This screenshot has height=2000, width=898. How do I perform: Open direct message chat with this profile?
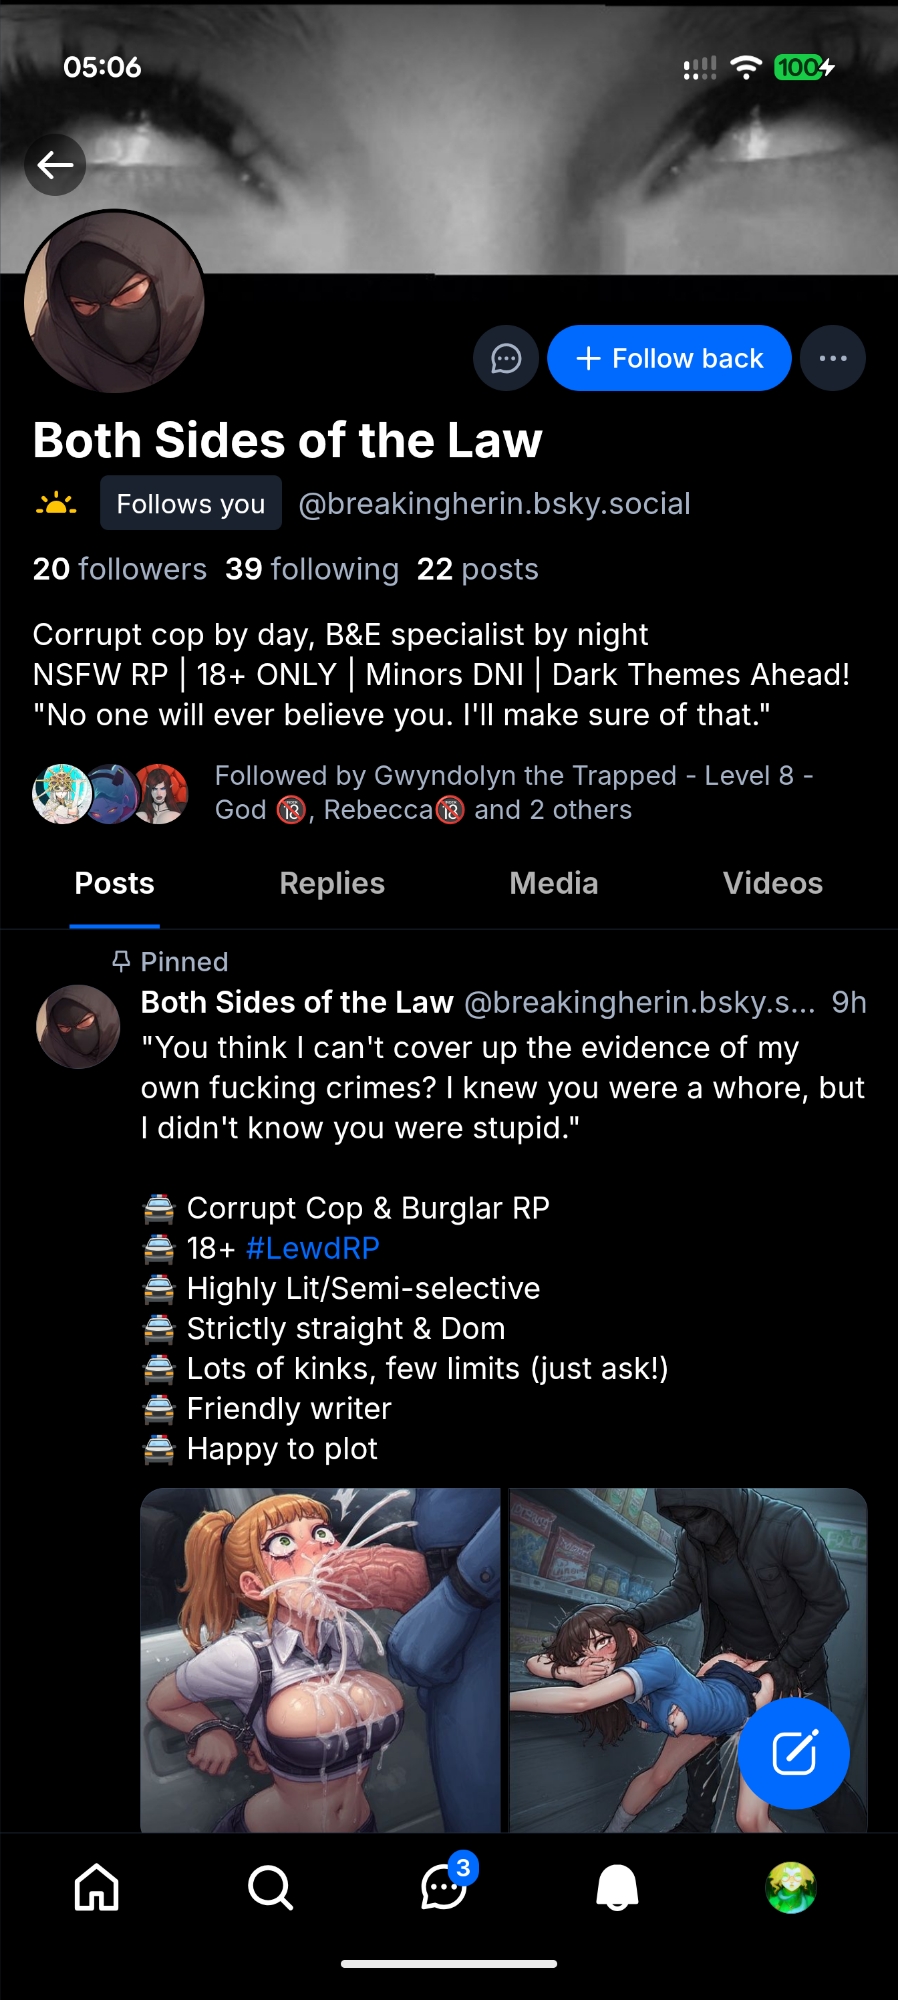click(506, 358)
